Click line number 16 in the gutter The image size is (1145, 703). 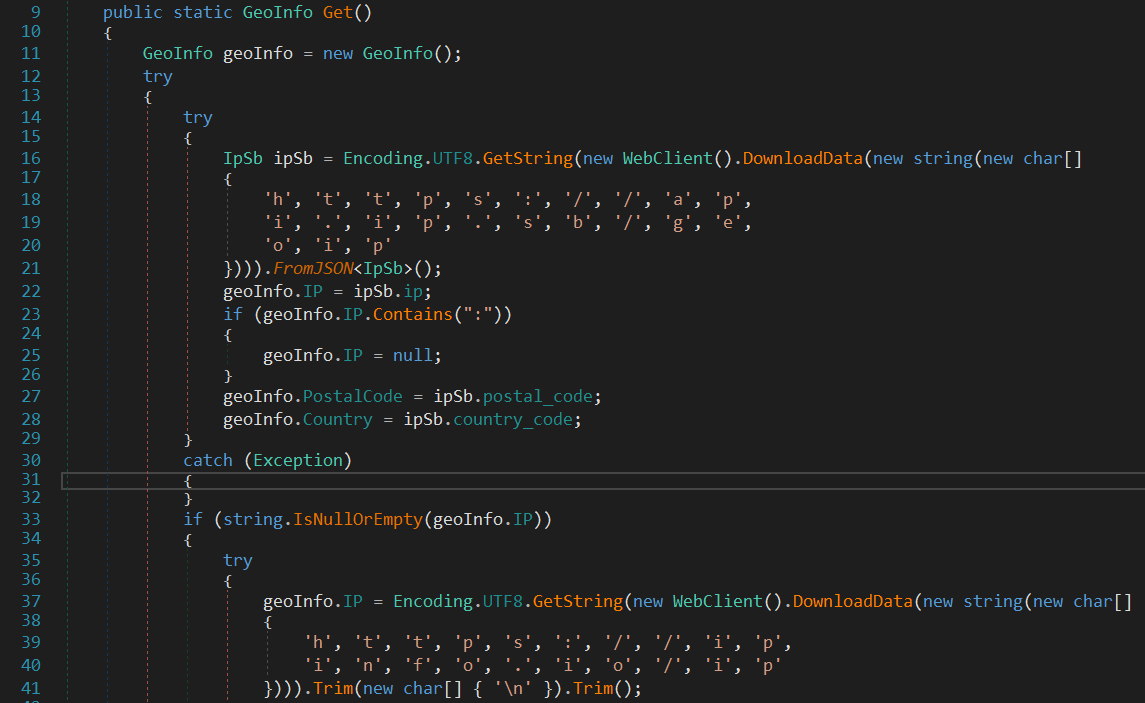point(30,158)
